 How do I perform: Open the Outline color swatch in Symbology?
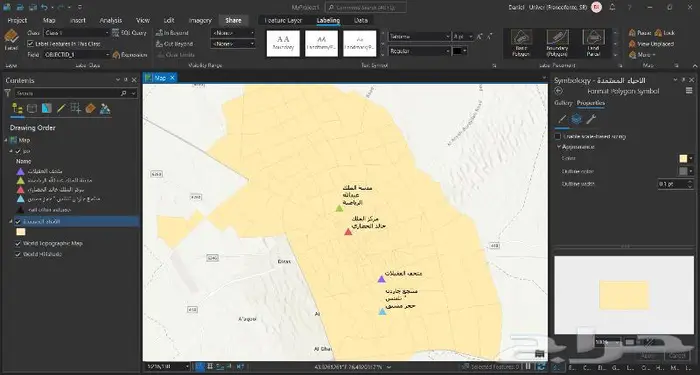(686, 171)
